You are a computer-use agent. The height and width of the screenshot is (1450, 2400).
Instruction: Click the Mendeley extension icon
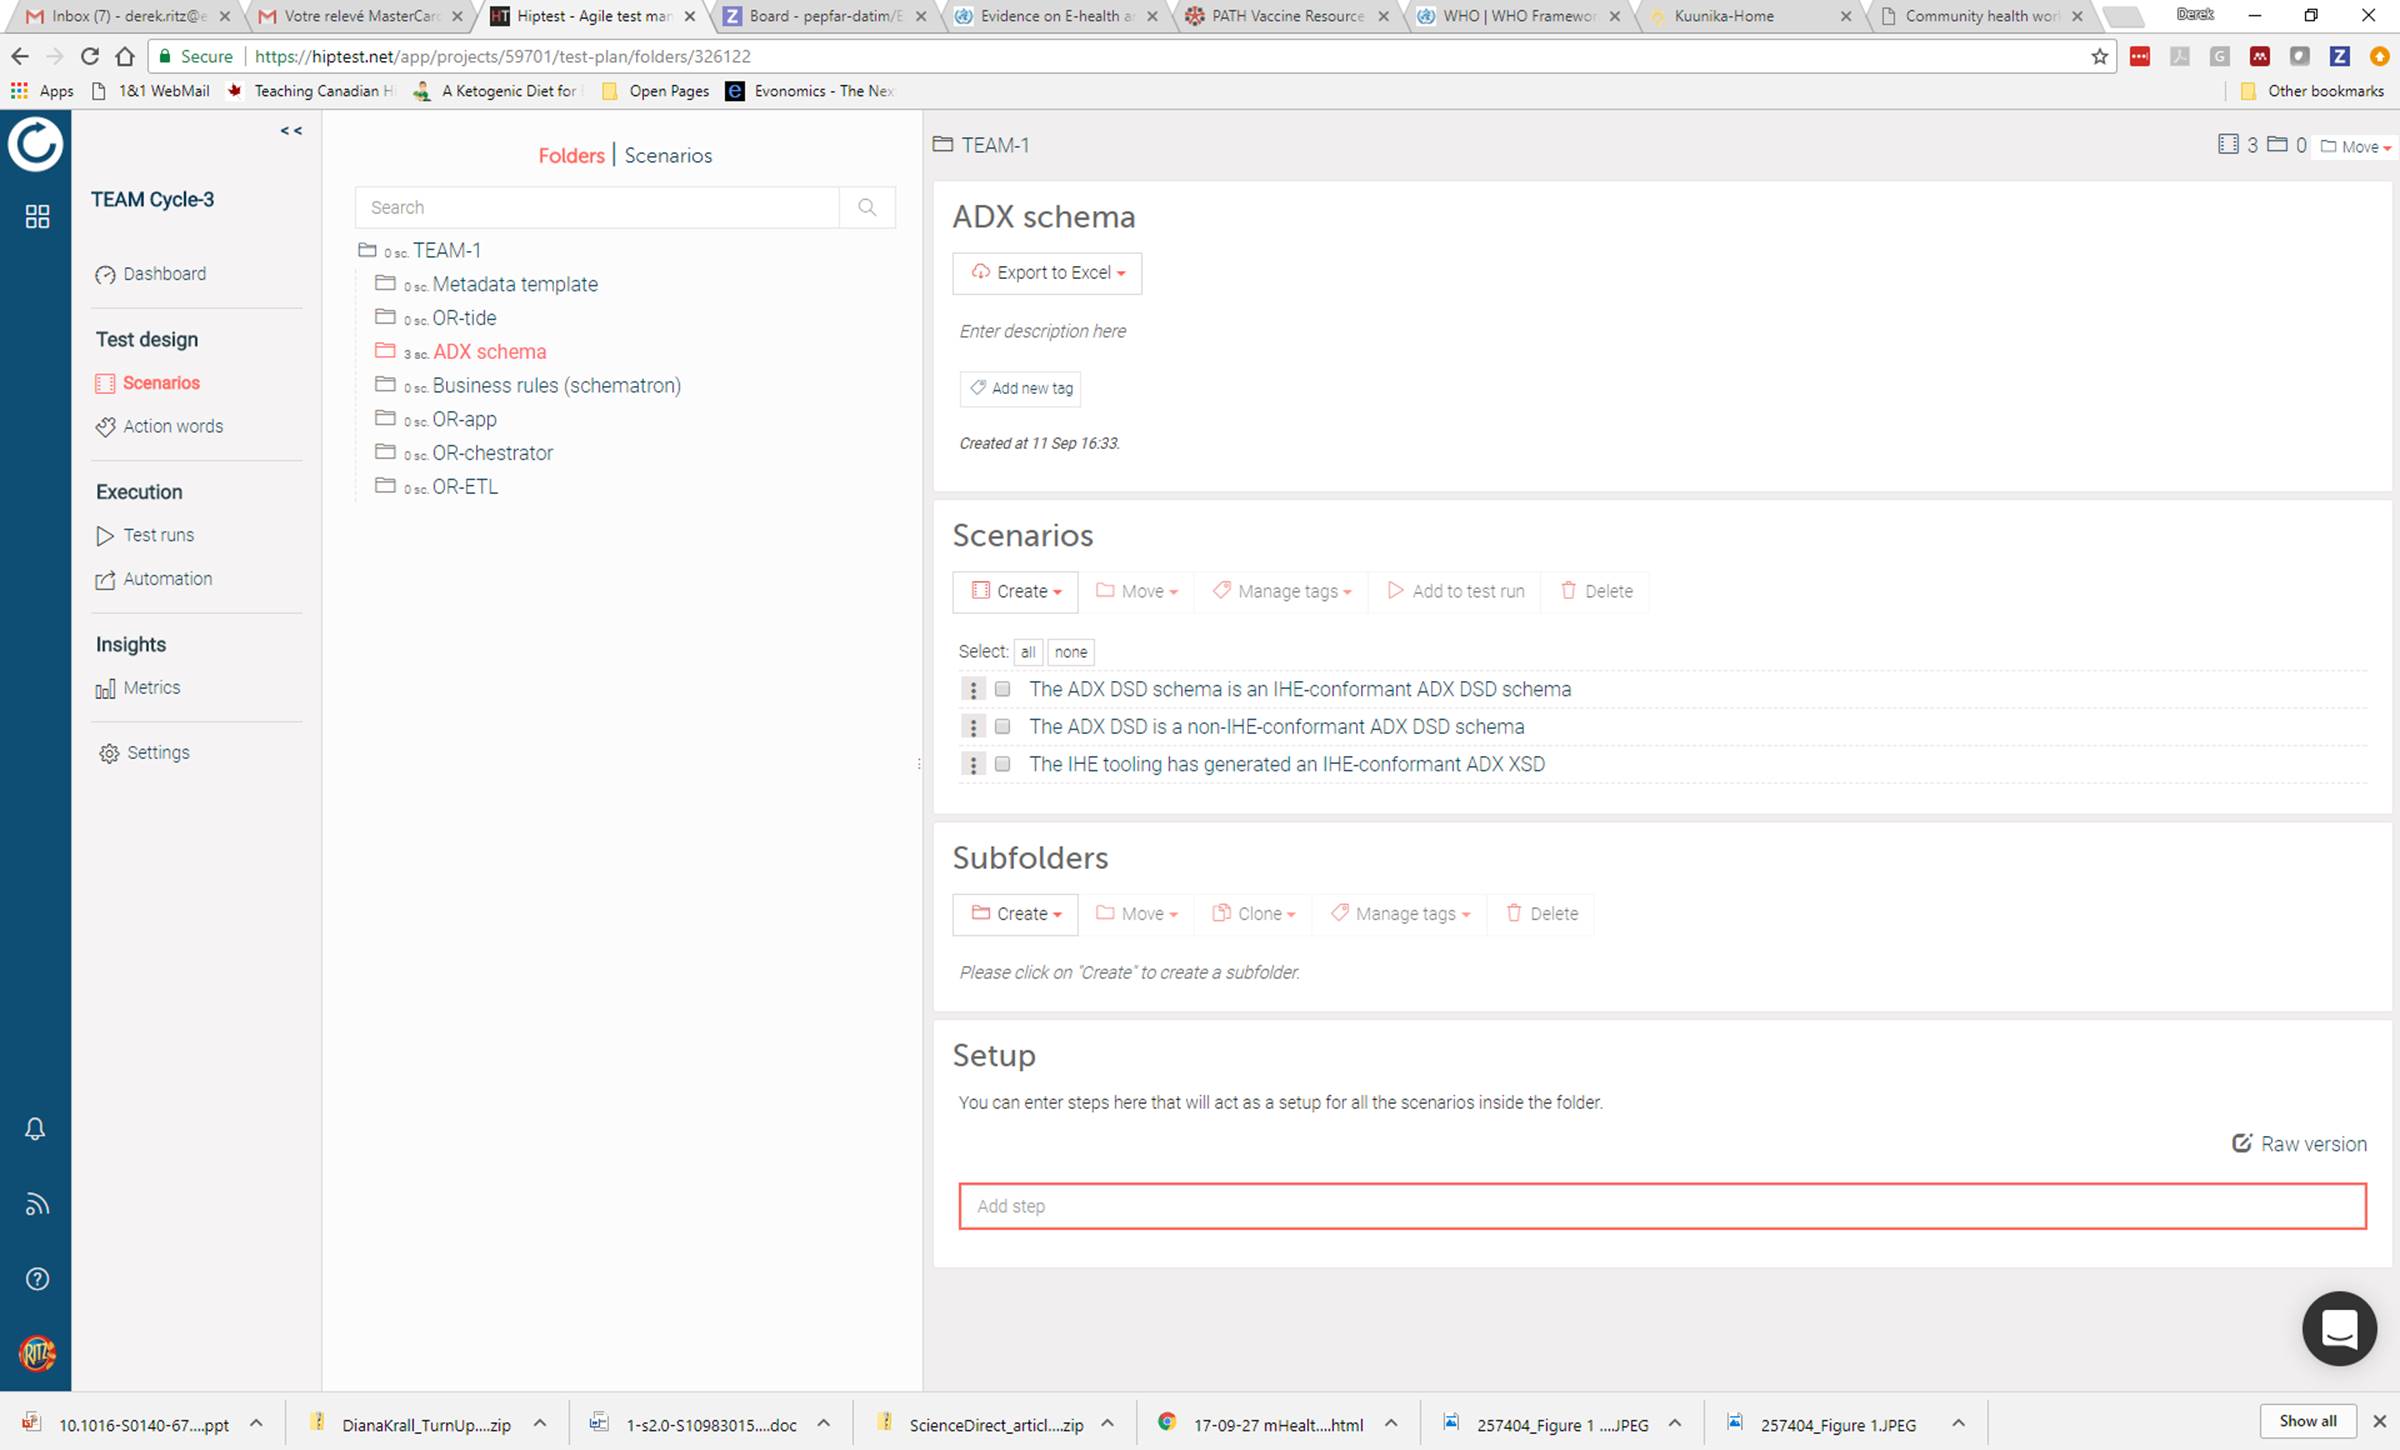(x=2259, y=56)
